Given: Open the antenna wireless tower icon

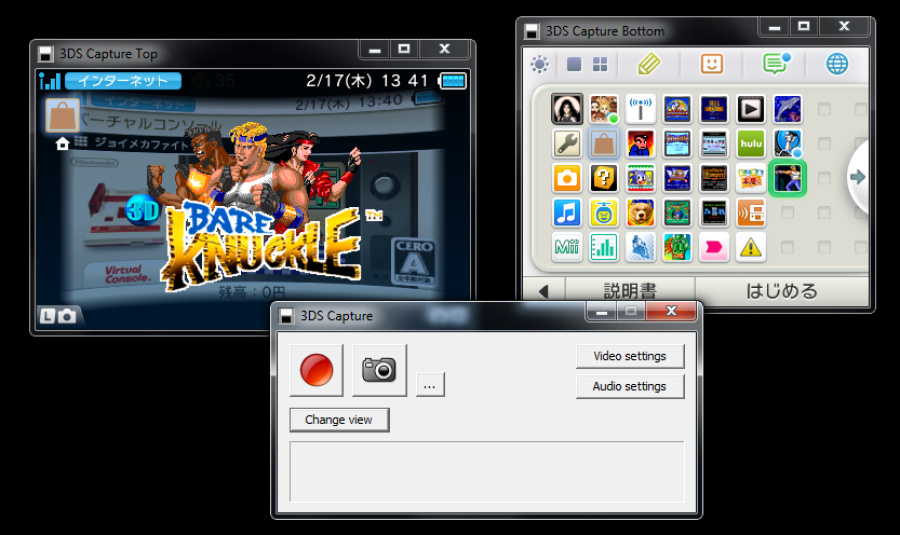Looking at the screenshot, I should 641,108.
